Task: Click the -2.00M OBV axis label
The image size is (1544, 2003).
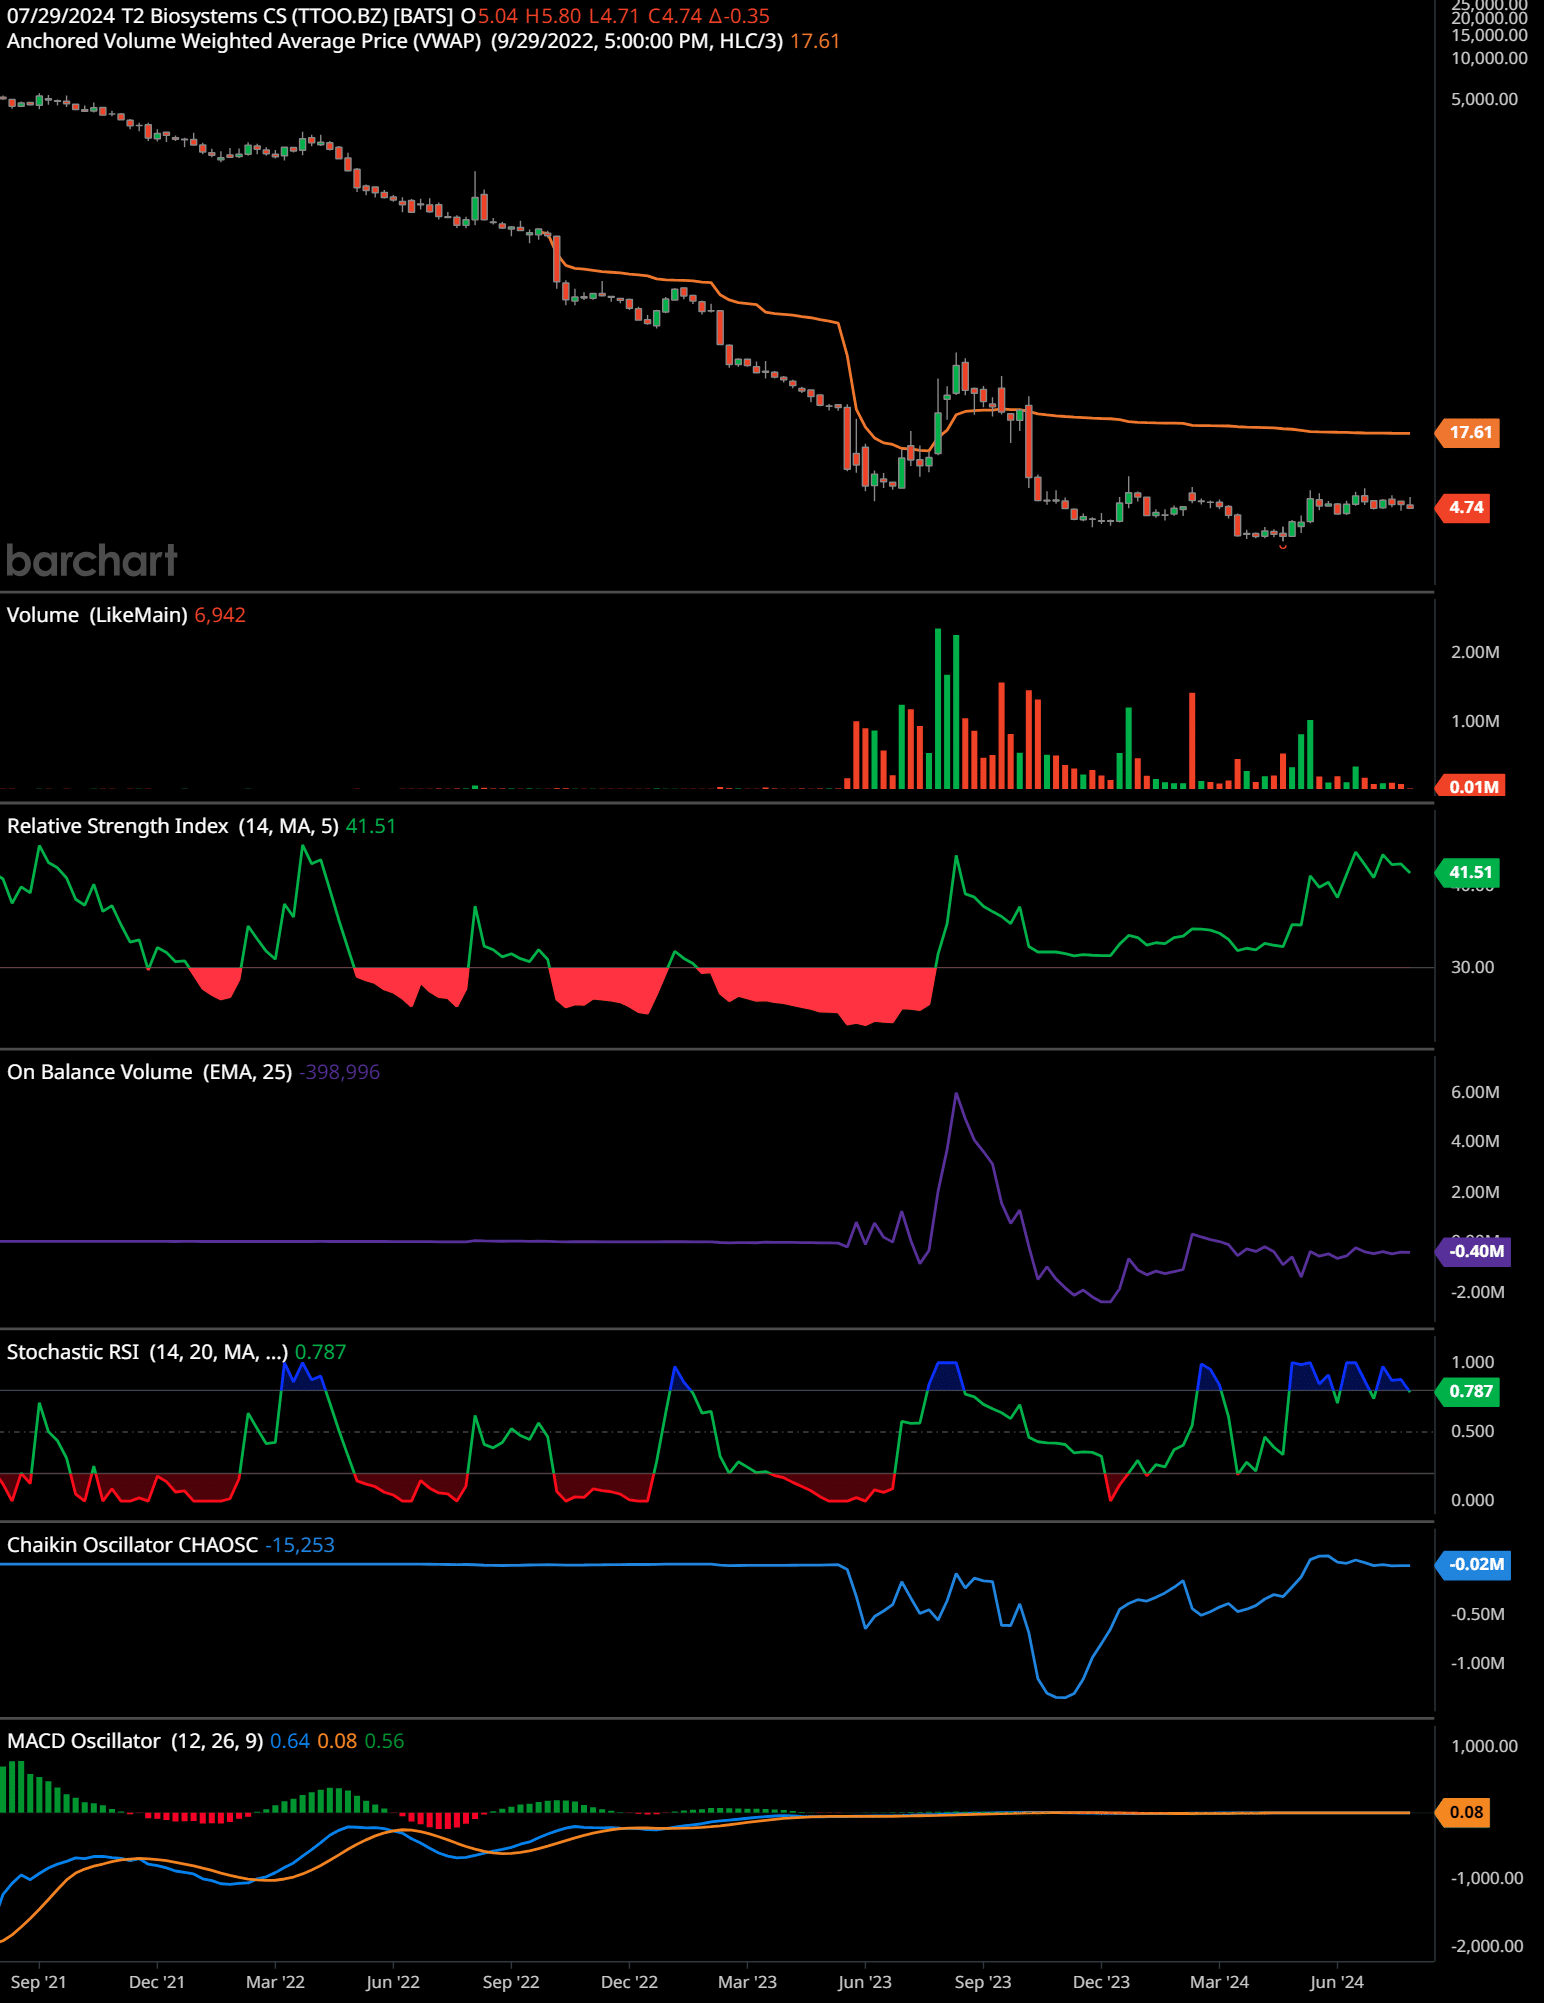Action: coord(1477,1292)
